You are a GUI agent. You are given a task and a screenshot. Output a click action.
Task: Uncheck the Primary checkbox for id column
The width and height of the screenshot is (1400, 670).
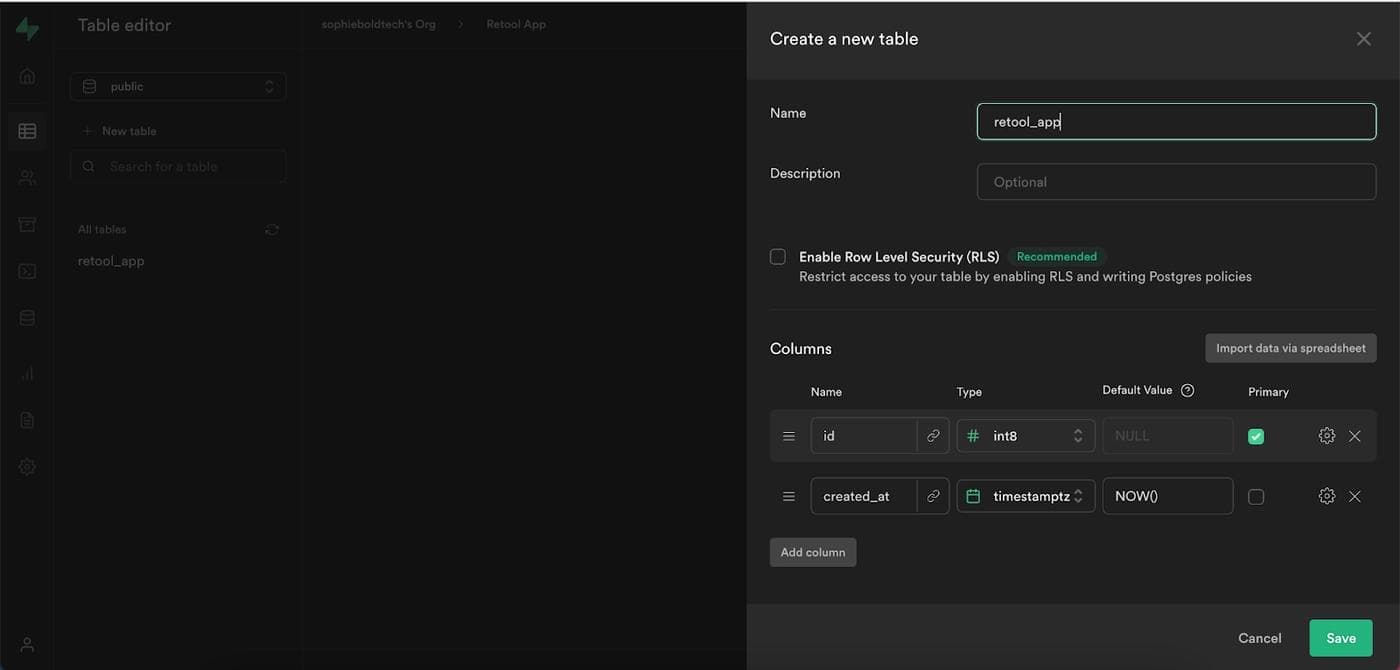pyautogui.click(x=1256, y=436)
